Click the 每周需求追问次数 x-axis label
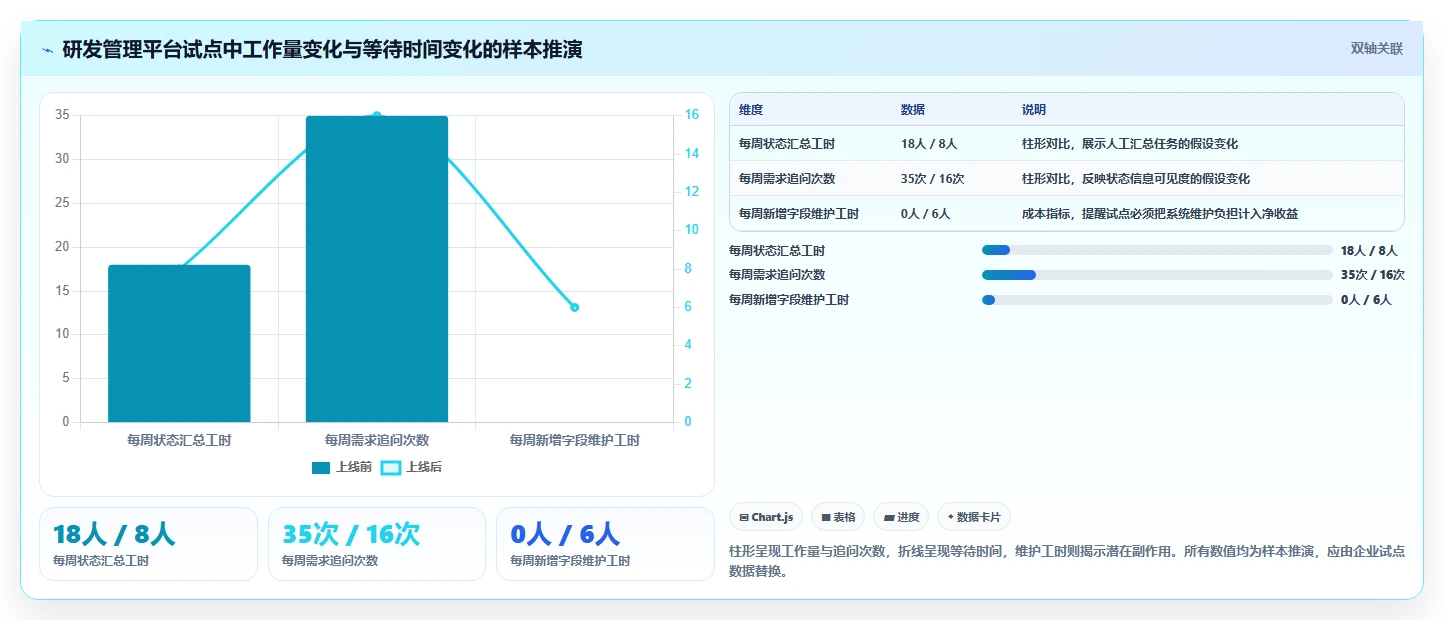 click(377, 440)
